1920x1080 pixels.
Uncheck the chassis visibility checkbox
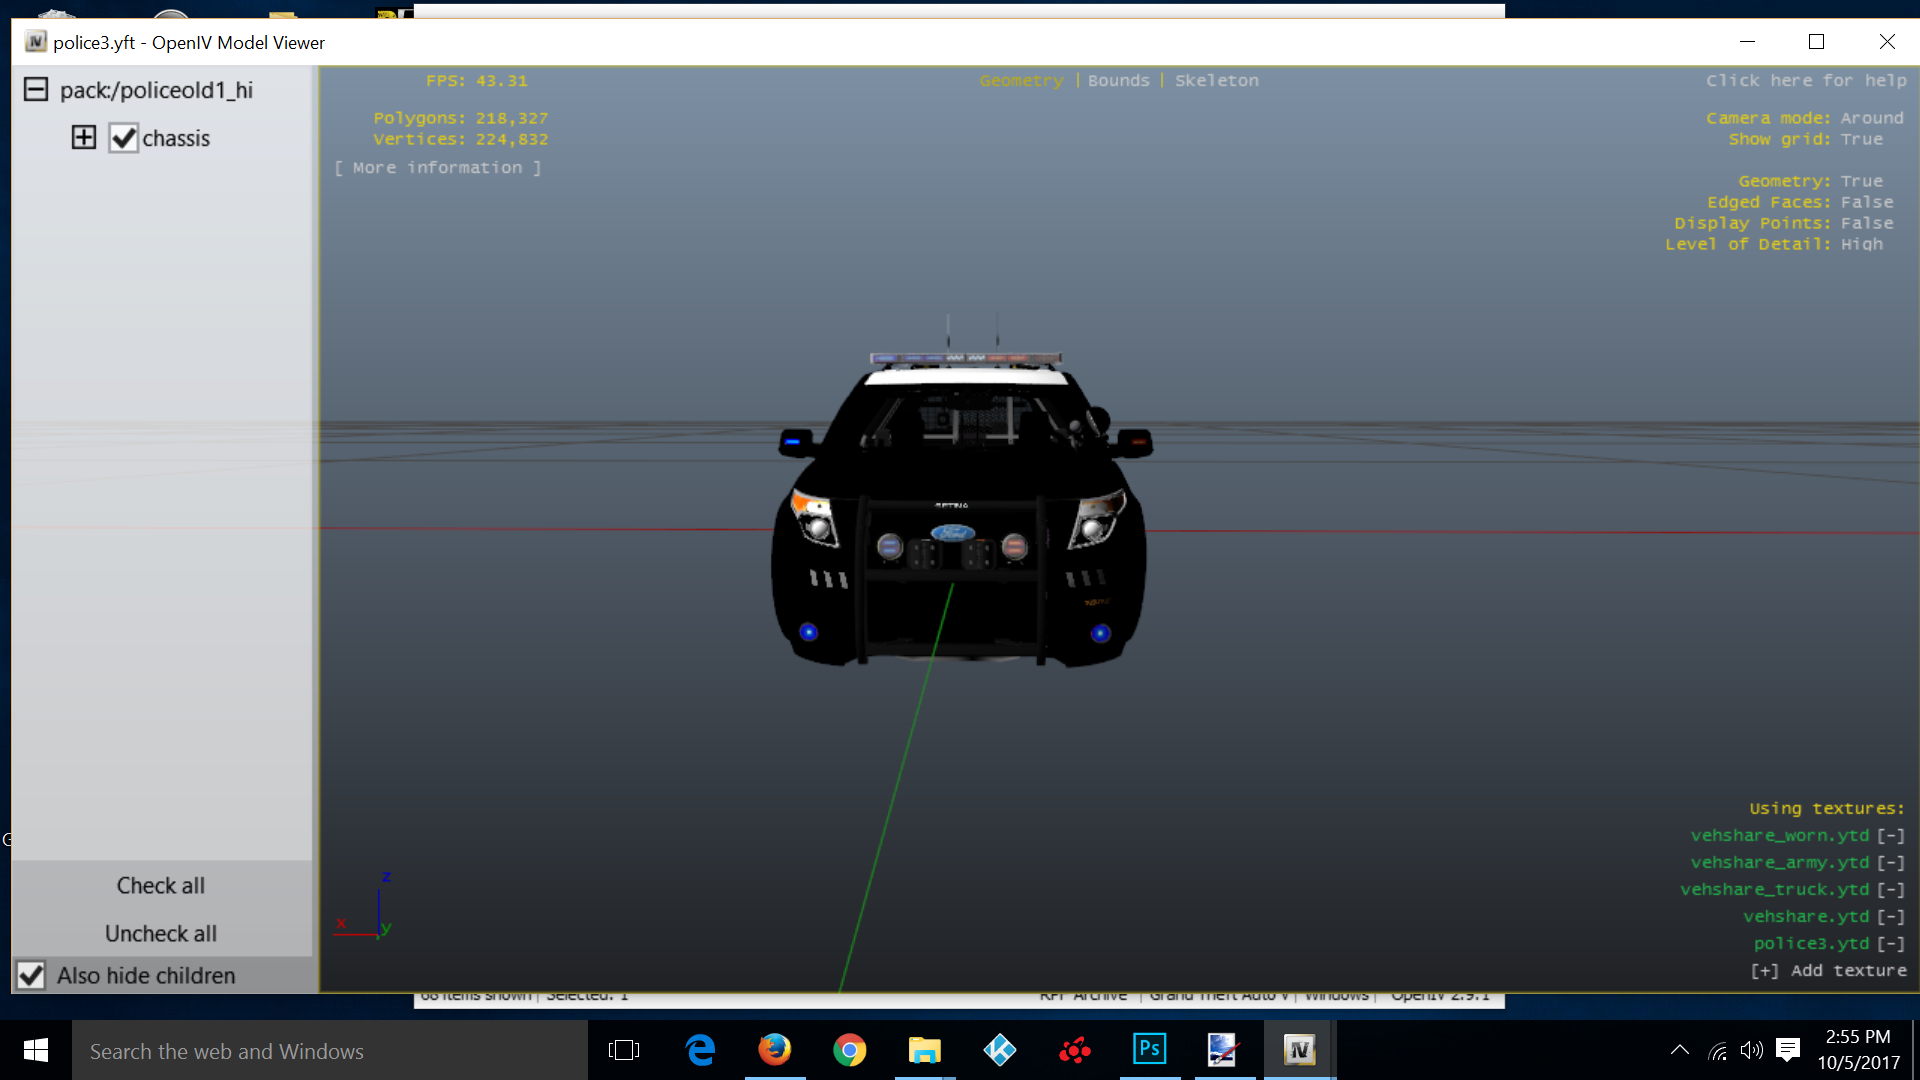(124, 138)
